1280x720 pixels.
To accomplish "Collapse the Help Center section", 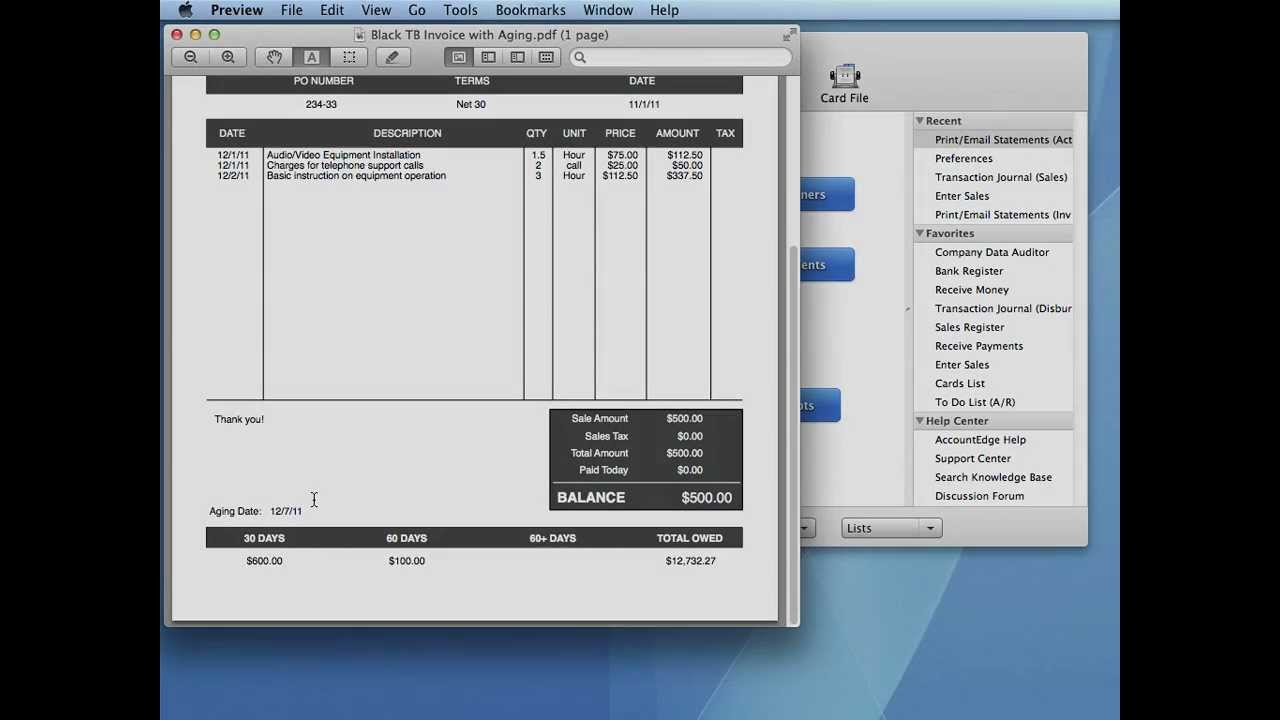I will point(919,421).
